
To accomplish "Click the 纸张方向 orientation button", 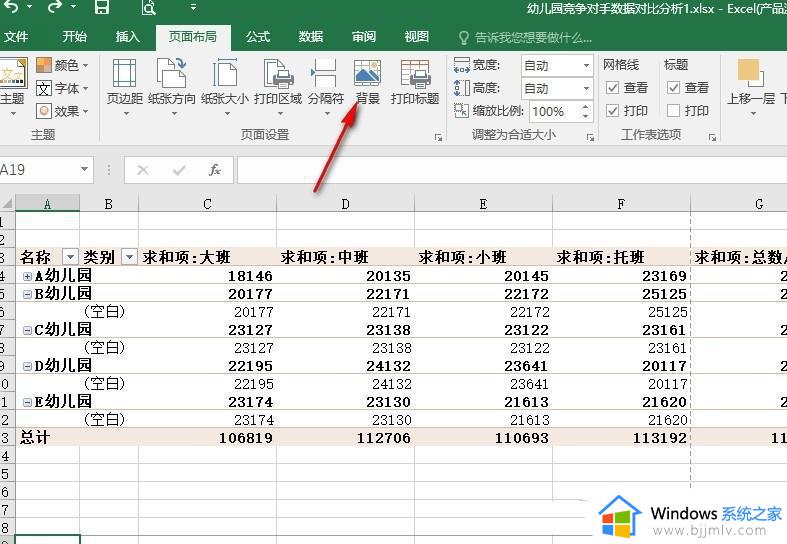I will click(x=172, y=86).
